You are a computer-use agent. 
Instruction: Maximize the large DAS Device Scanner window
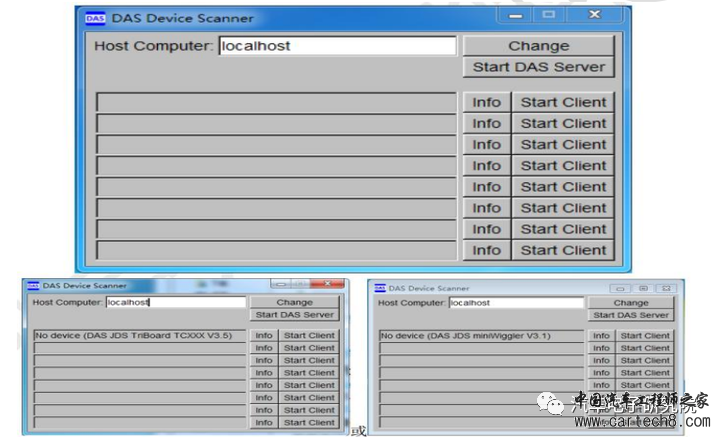click(x=549, y=15)
